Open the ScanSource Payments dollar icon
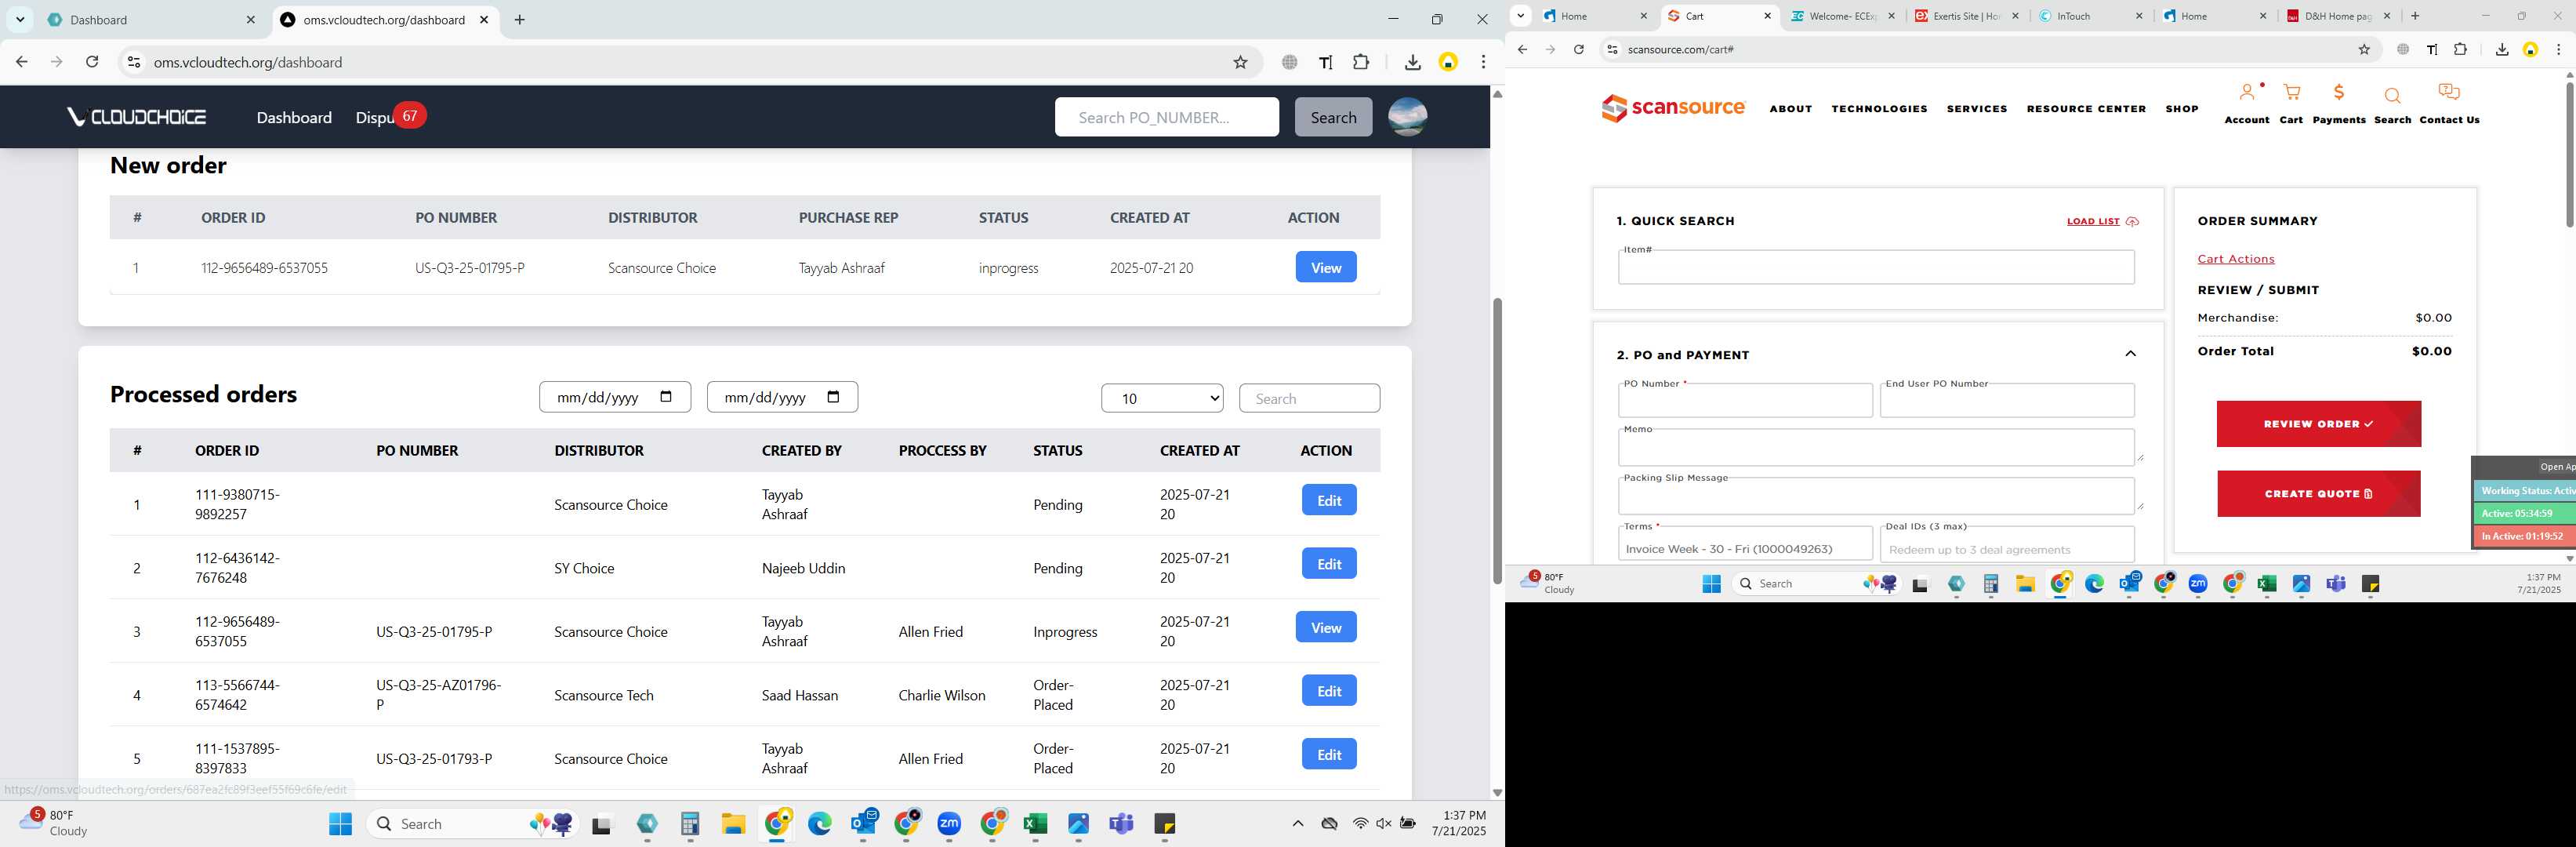The height and width of the screenshot is (847, 2576). (x=2339, y=103)
